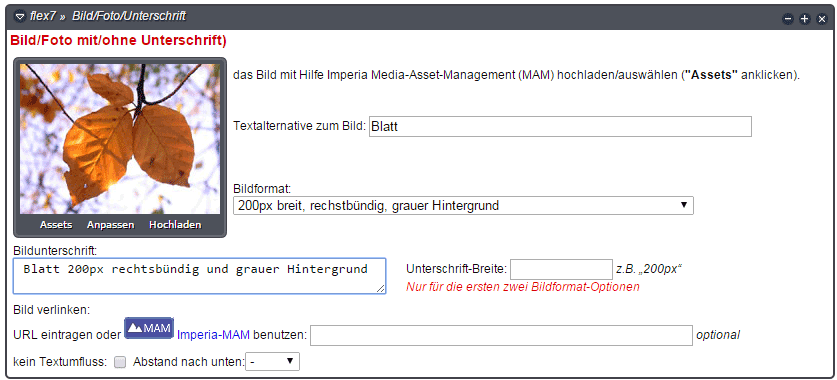Click the red 'Bild/Foto mit/ohne Unterschrift)' heading
837x380 pixels.
pos(119,40)
